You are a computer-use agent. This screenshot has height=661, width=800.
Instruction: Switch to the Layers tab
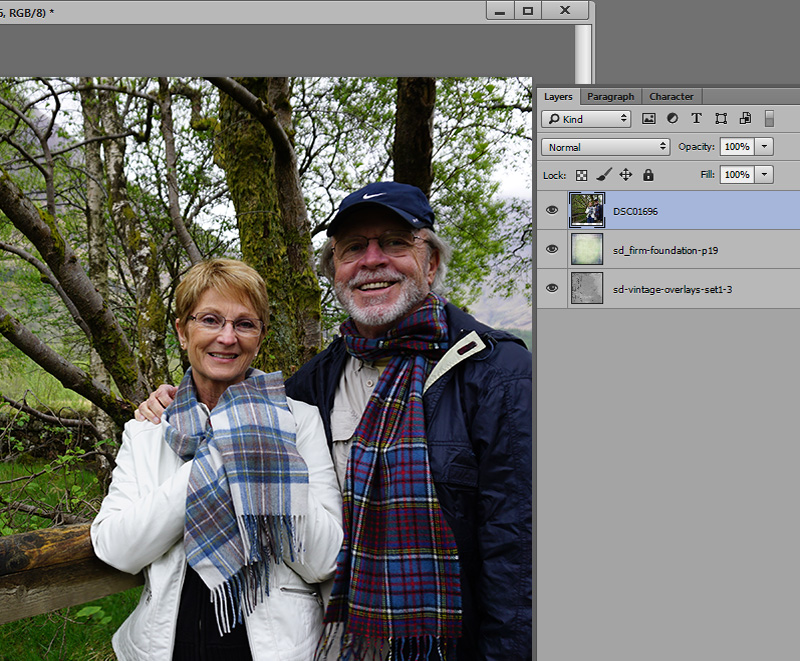pyautogui.click(x=558, y=96)
